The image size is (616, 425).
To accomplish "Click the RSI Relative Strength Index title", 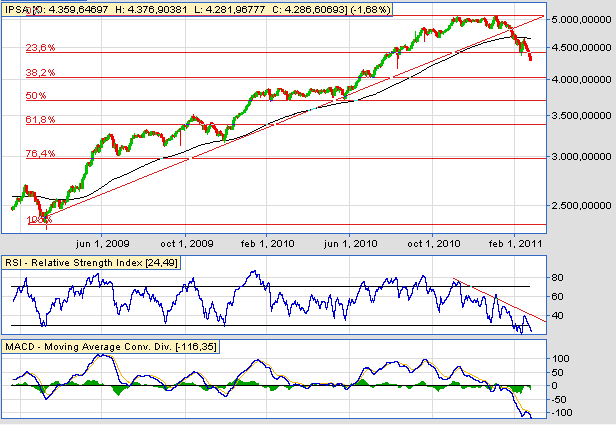I will (x=91, y=262).
